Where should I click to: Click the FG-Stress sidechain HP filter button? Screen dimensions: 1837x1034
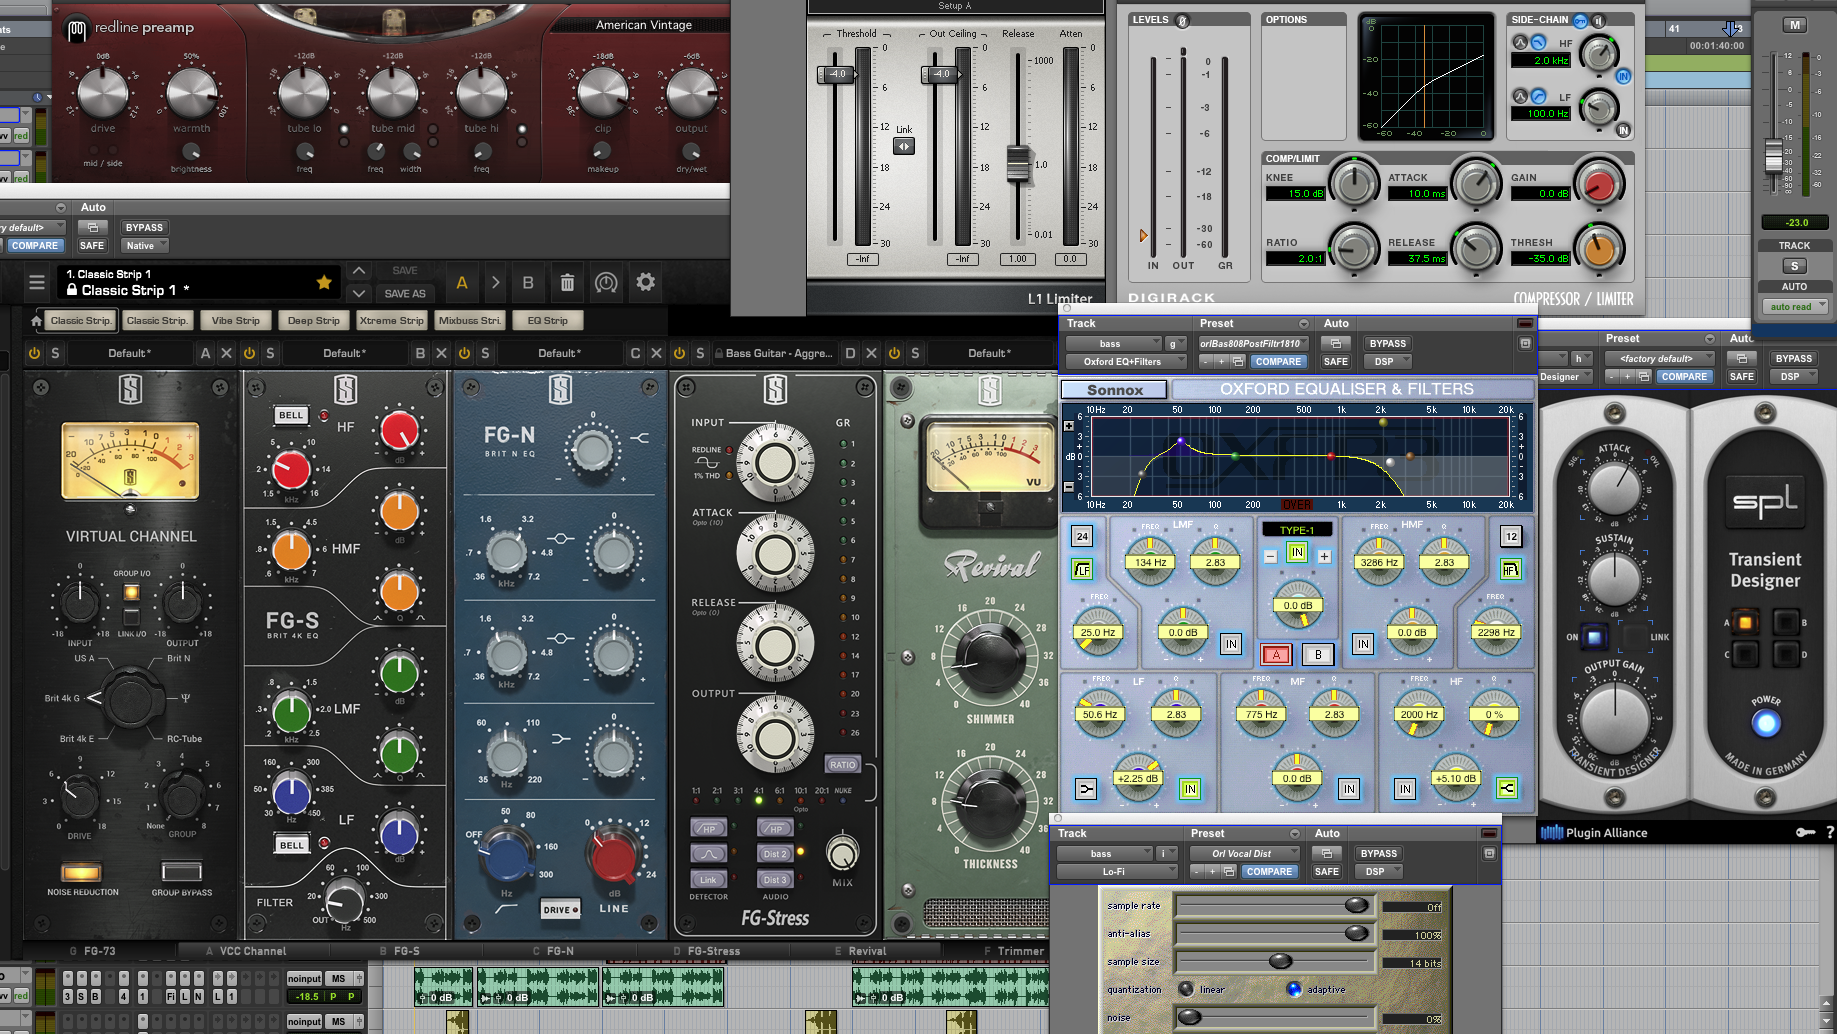click(x=708, y=828)
